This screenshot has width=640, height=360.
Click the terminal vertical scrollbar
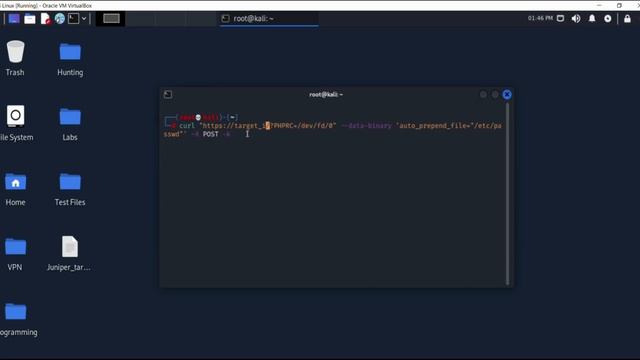pos(508,194)
